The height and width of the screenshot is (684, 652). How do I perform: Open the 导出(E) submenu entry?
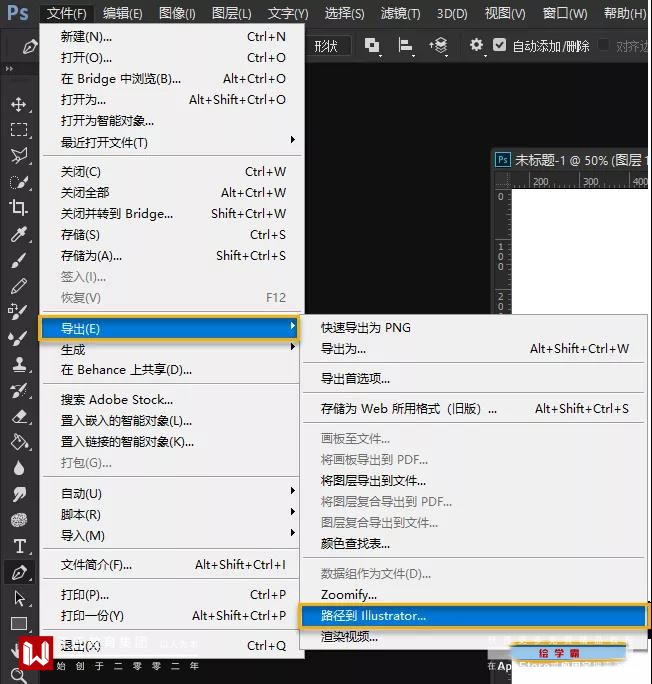[x=169, y=328]
